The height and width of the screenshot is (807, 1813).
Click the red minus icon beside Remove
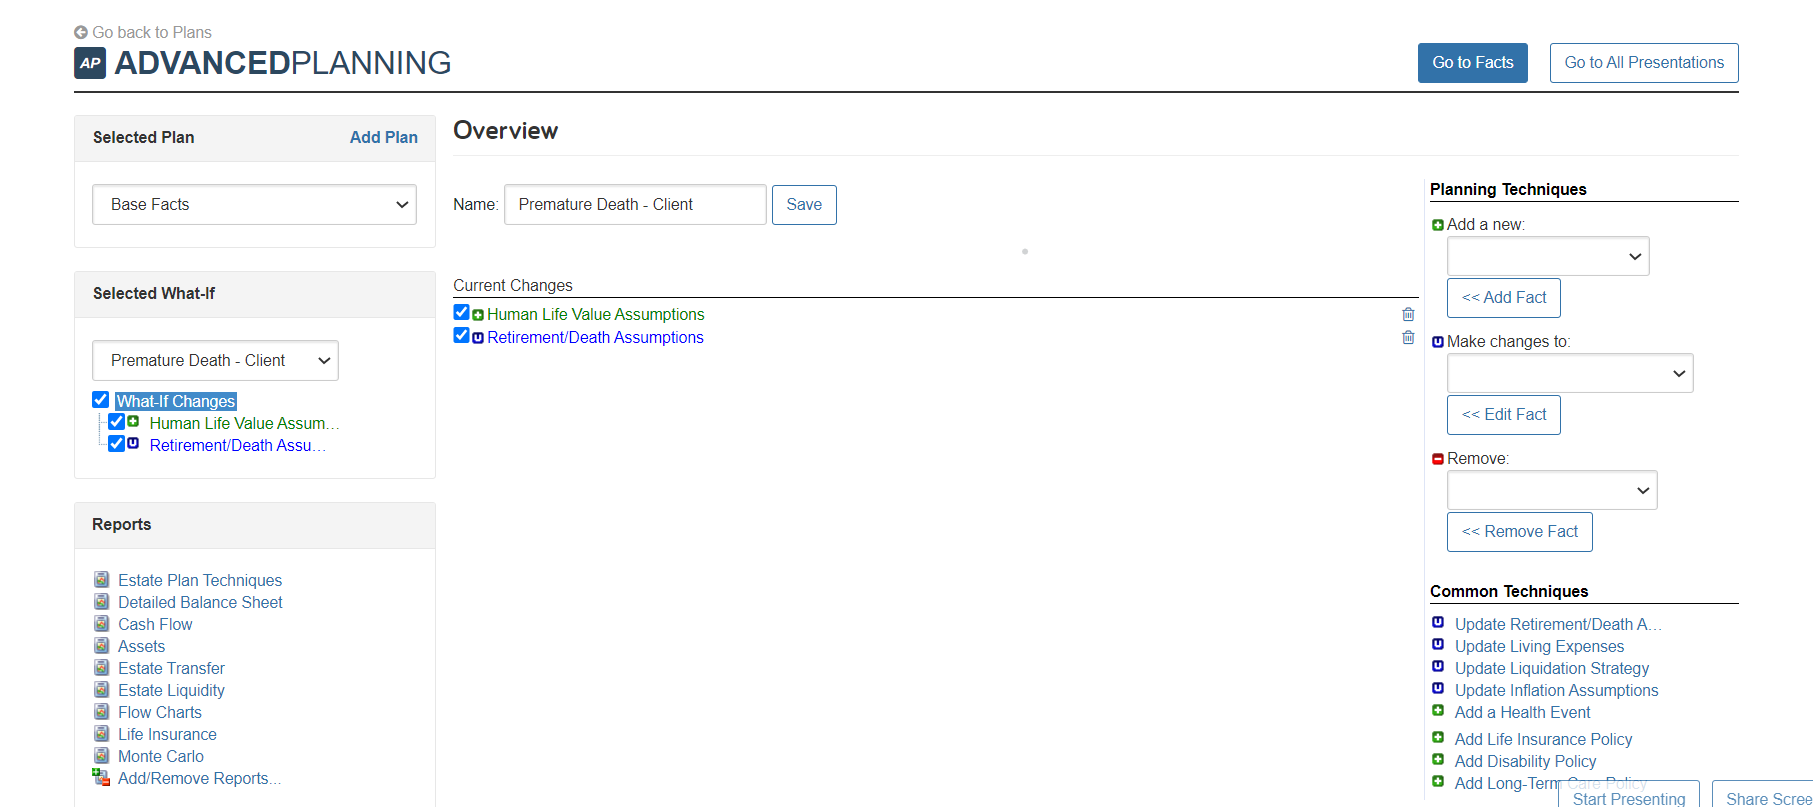click(x=1438, y=459)
